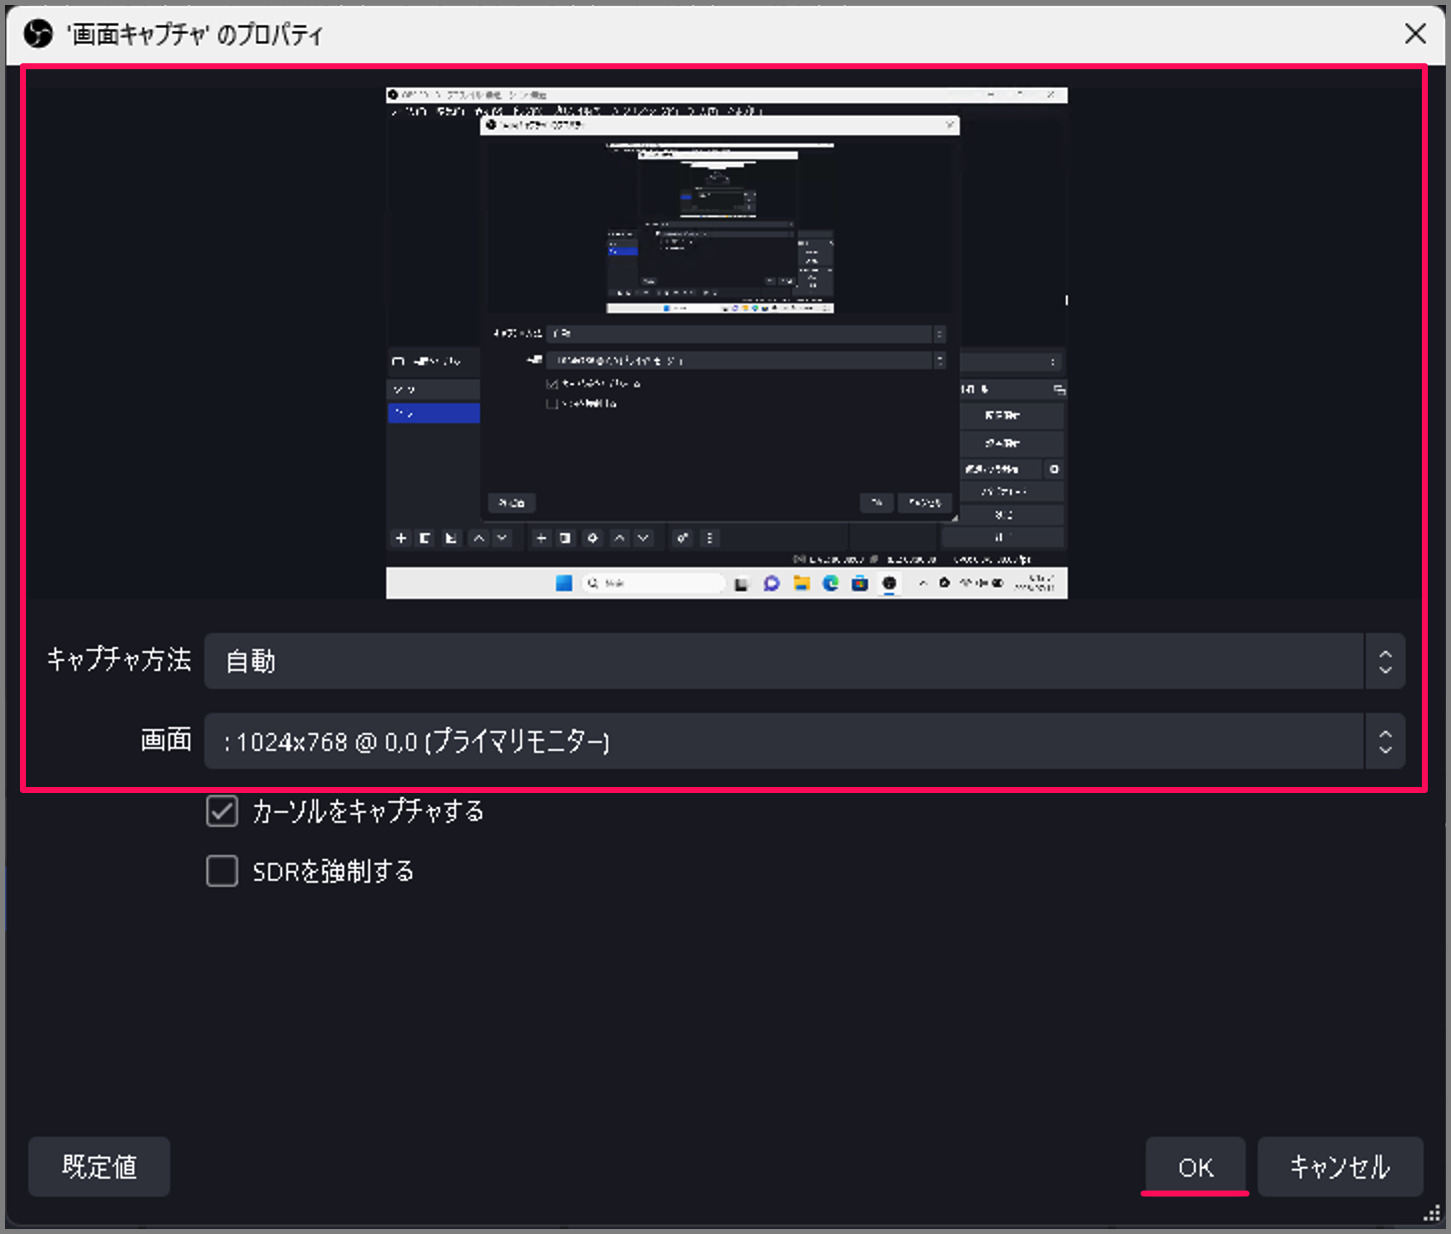Confirm settings with the OK button

coord(1194,1166)
